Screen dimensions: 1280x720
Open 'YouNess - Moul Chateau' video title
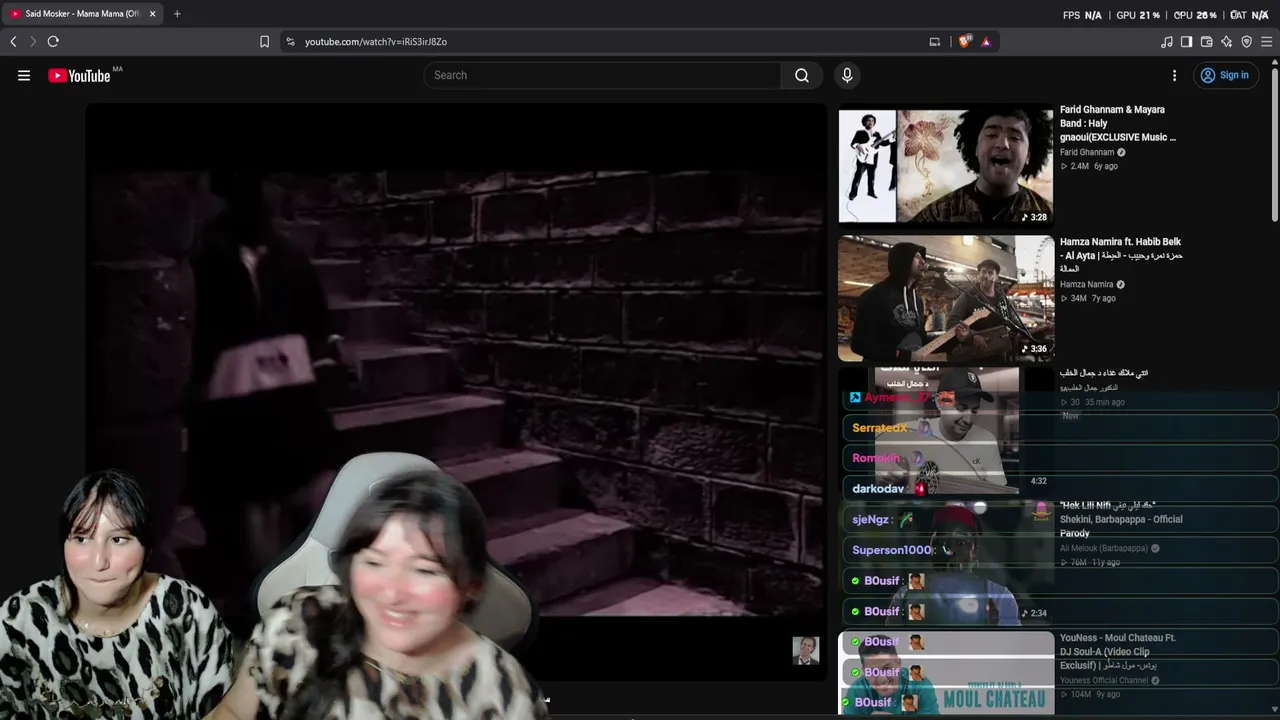click(1118, 652)
